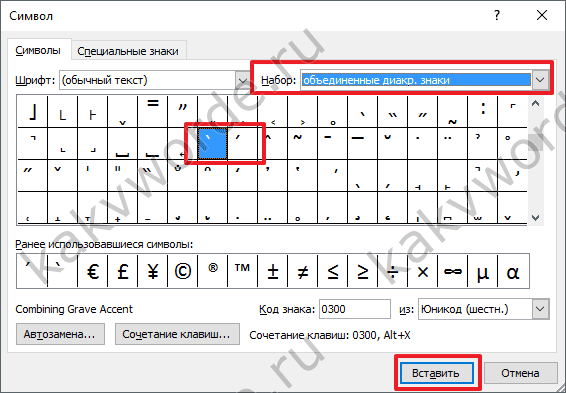
Task: Click the Отмена button
Action: [x=520, y=373]
